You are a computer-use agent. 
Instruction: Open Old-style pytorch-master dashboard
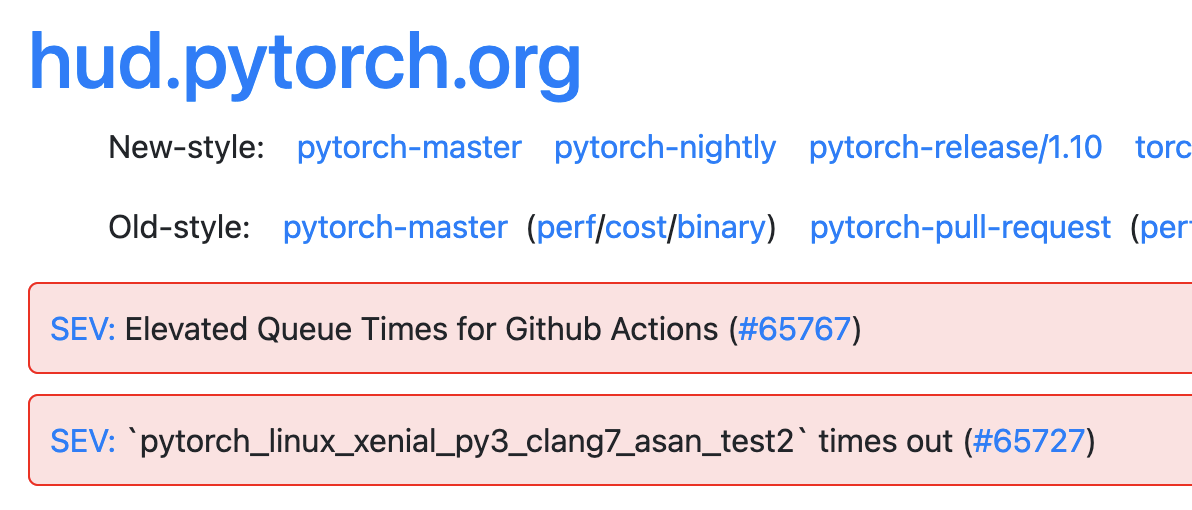click(395, 228)
